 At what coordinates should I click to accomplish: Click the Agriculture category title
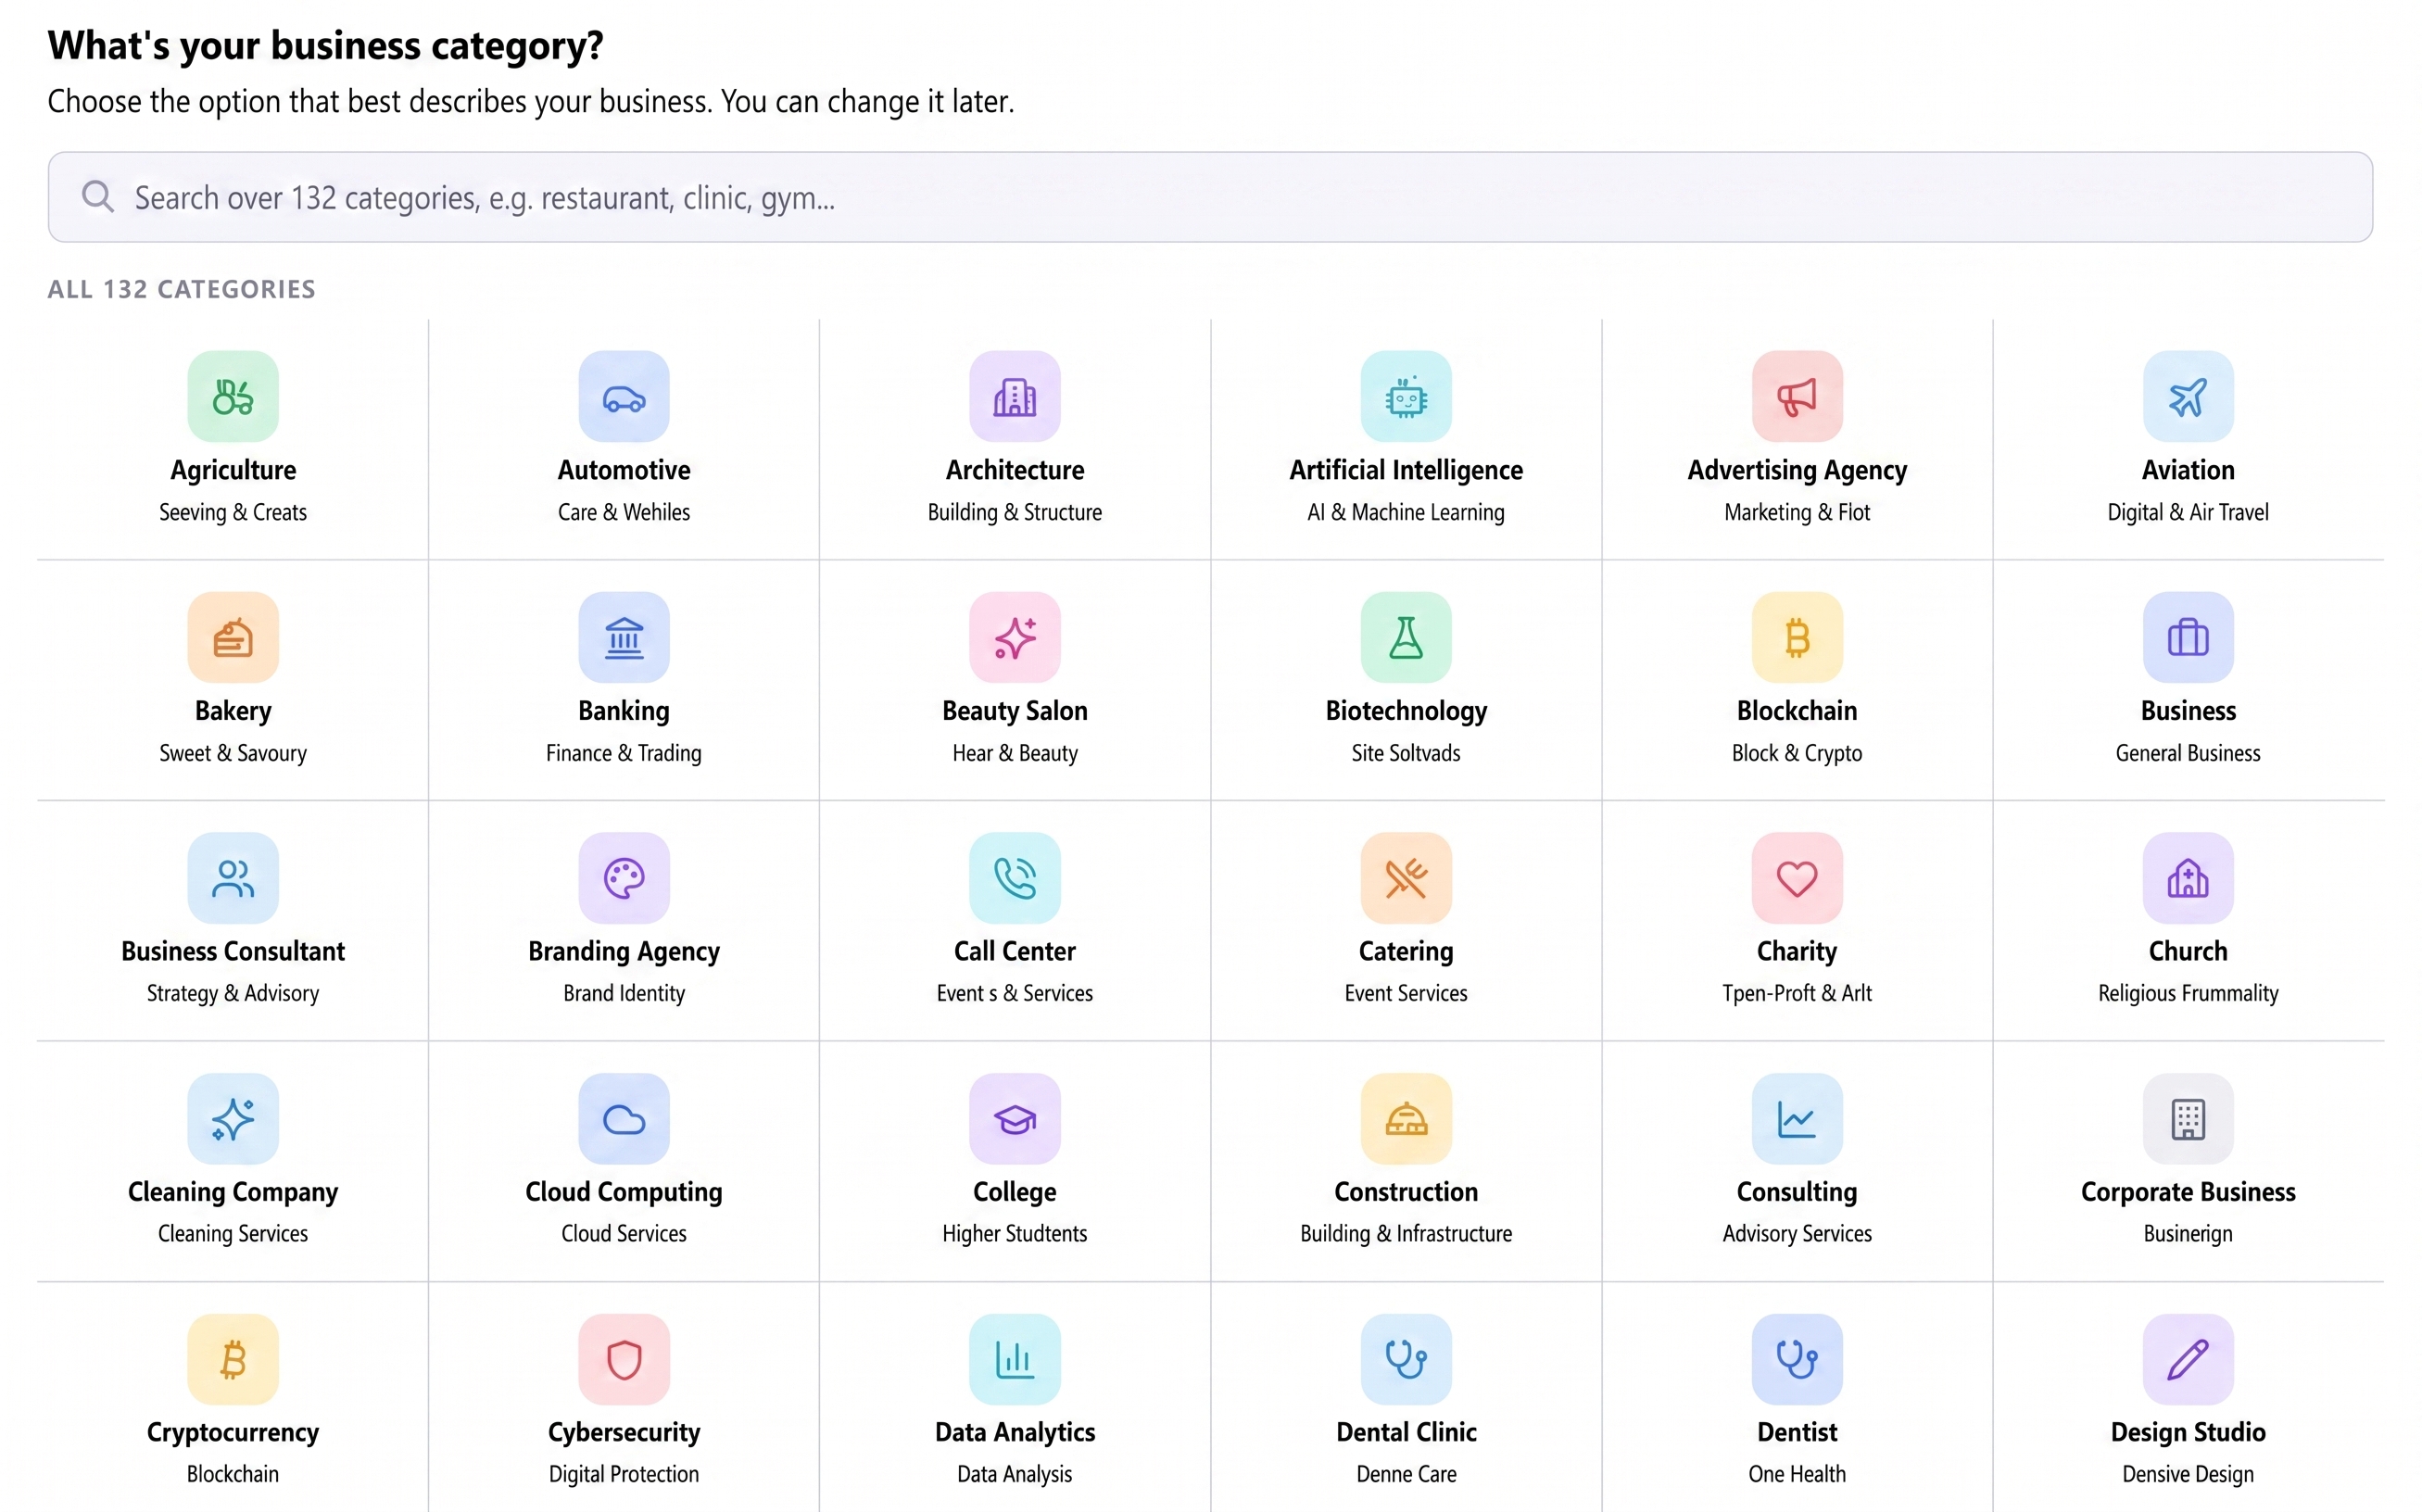[233, 470]
